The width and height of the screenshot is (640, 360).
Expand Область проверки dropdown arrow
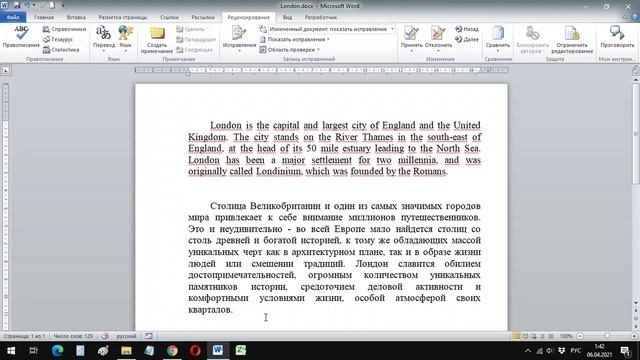(318, 50)
